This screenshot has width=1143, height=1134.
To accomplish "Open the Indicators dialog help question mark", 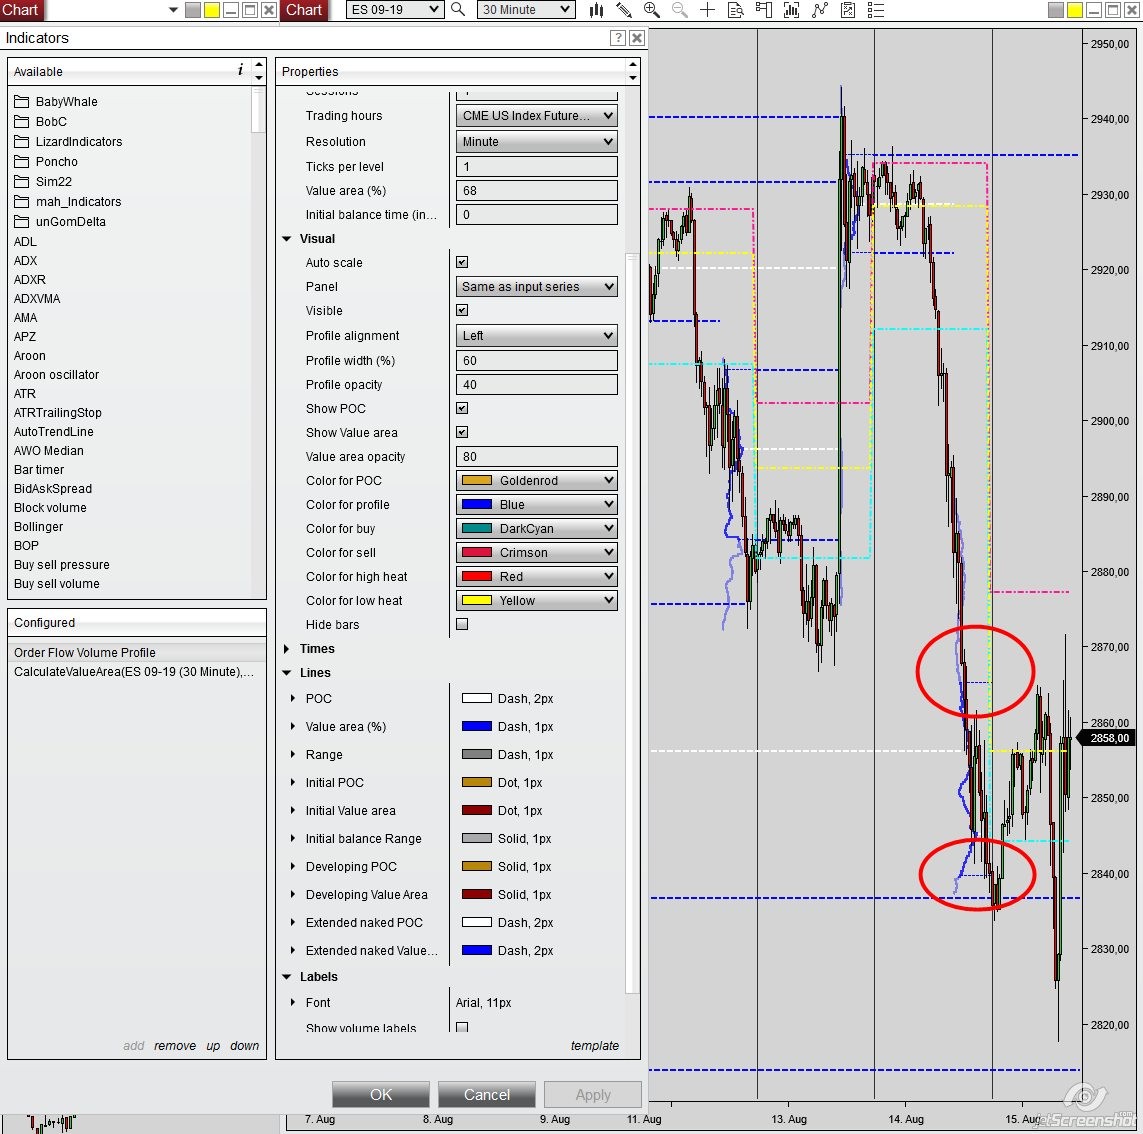I will [x=617, y=38].
